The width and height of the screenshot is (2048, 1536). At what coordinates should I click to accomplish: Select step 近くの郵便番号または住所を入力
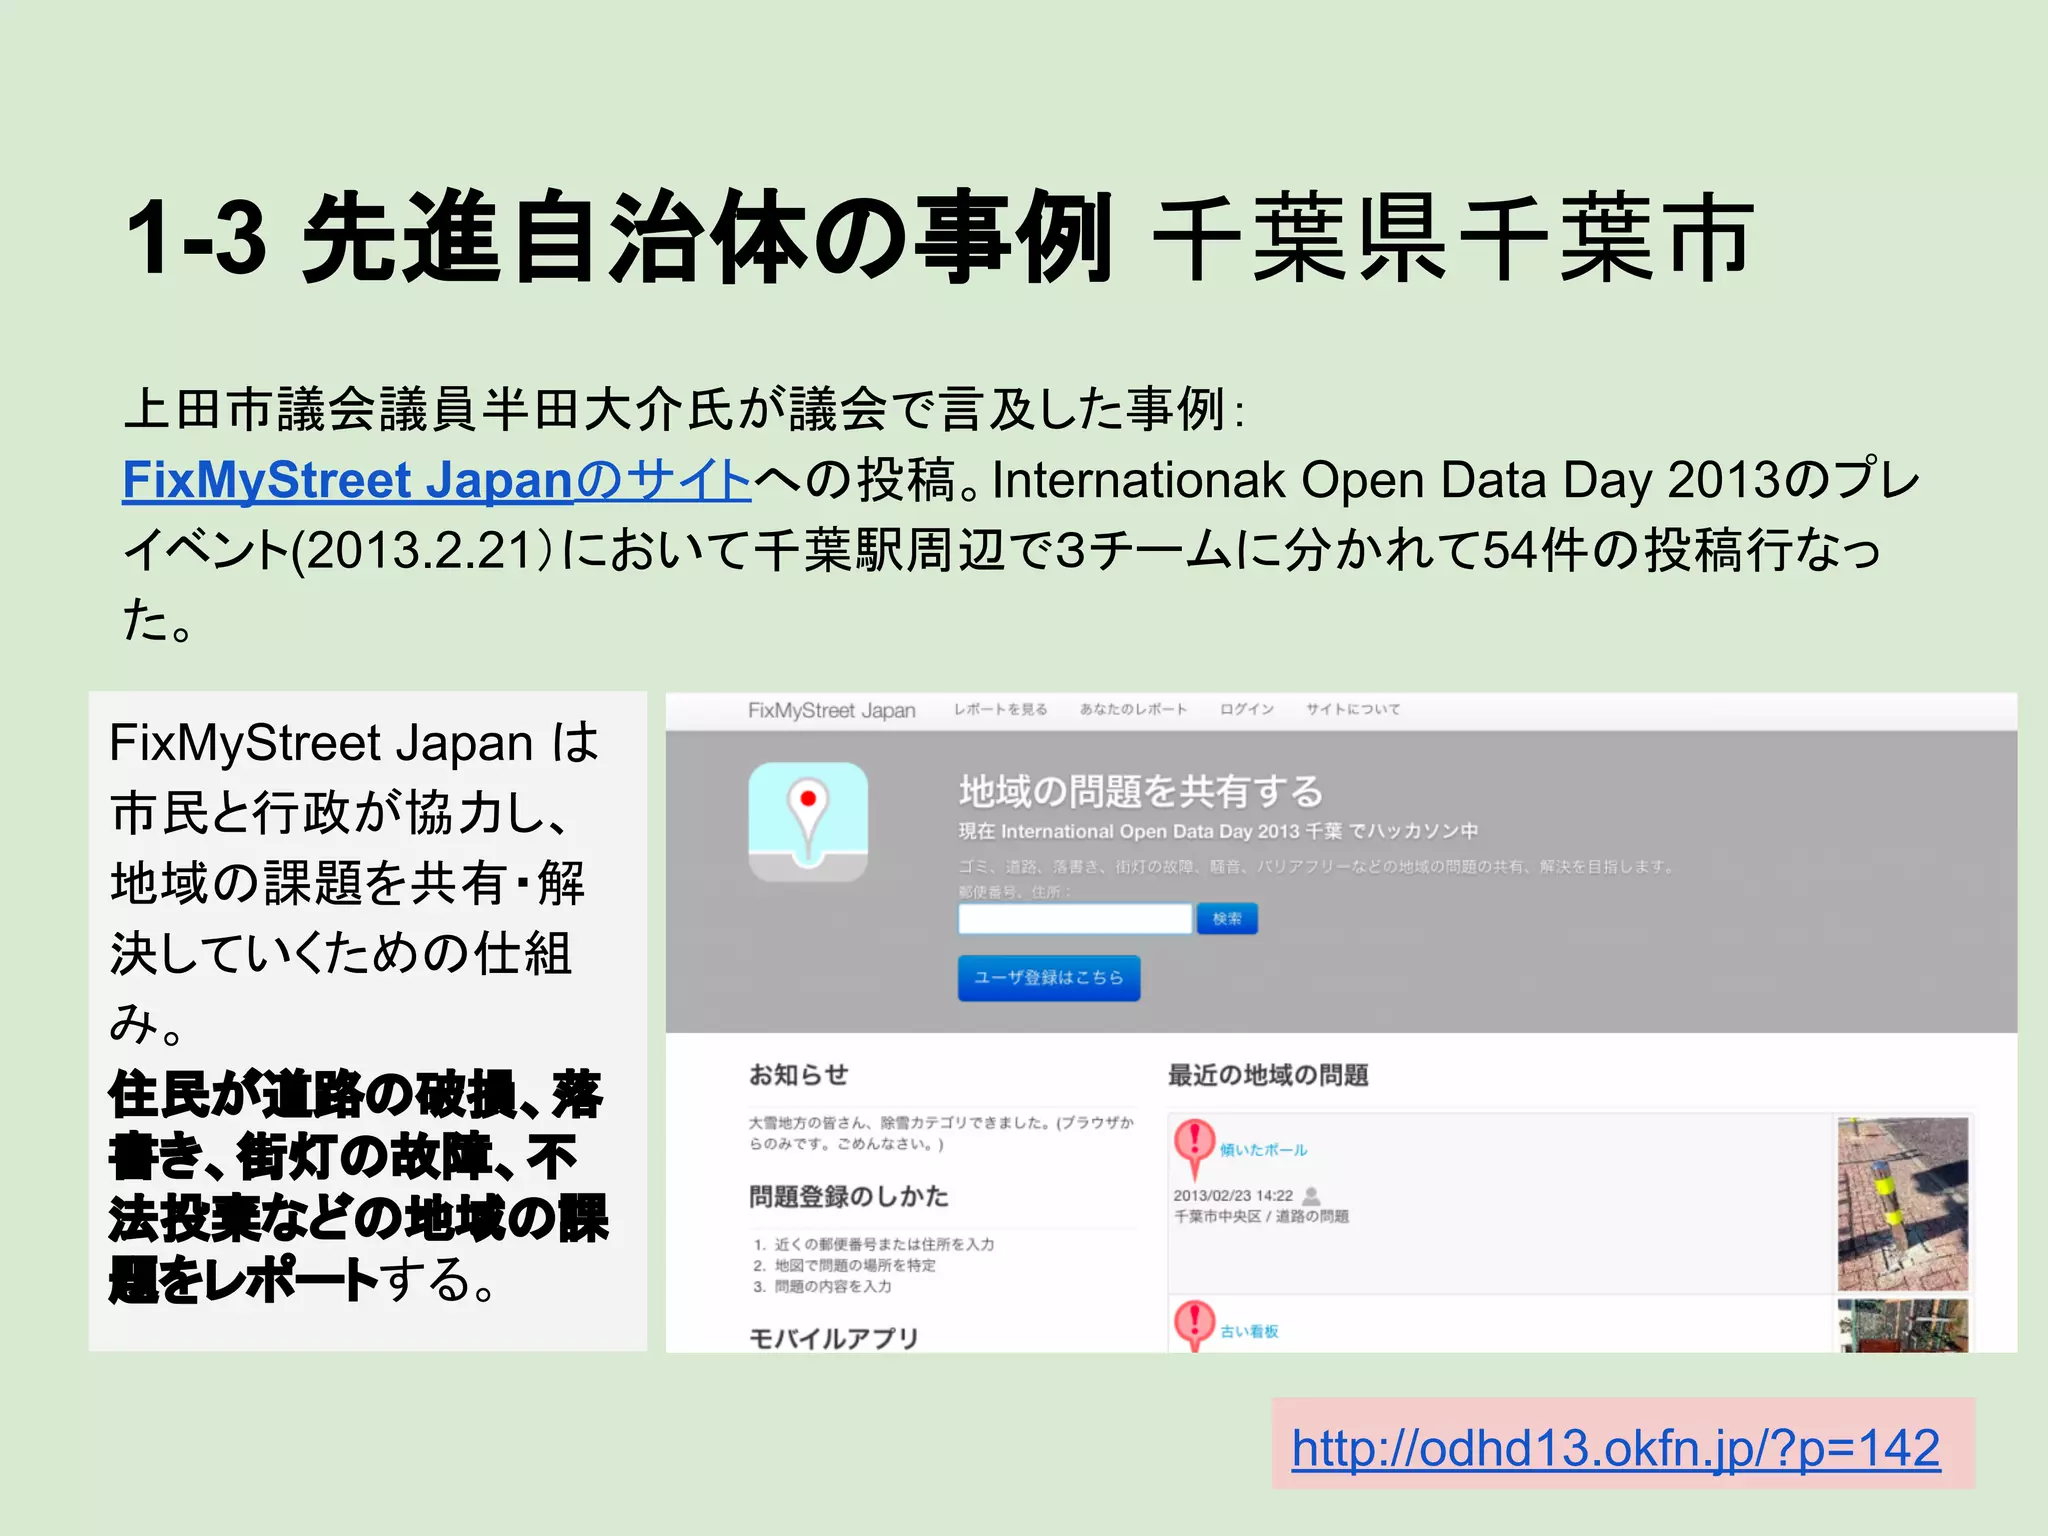point(884,1244)
